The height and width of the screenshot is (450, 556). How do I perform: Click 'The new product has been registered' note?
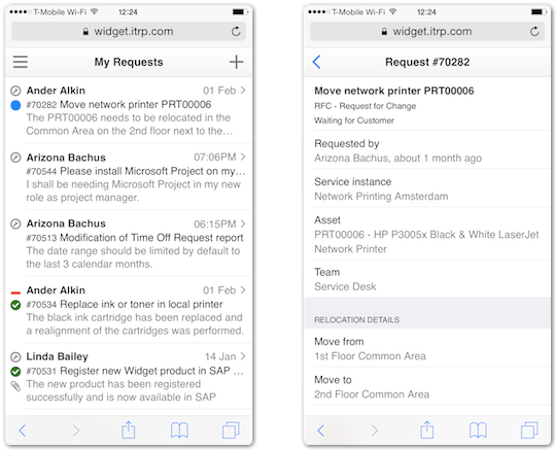(x=121, y=390)
